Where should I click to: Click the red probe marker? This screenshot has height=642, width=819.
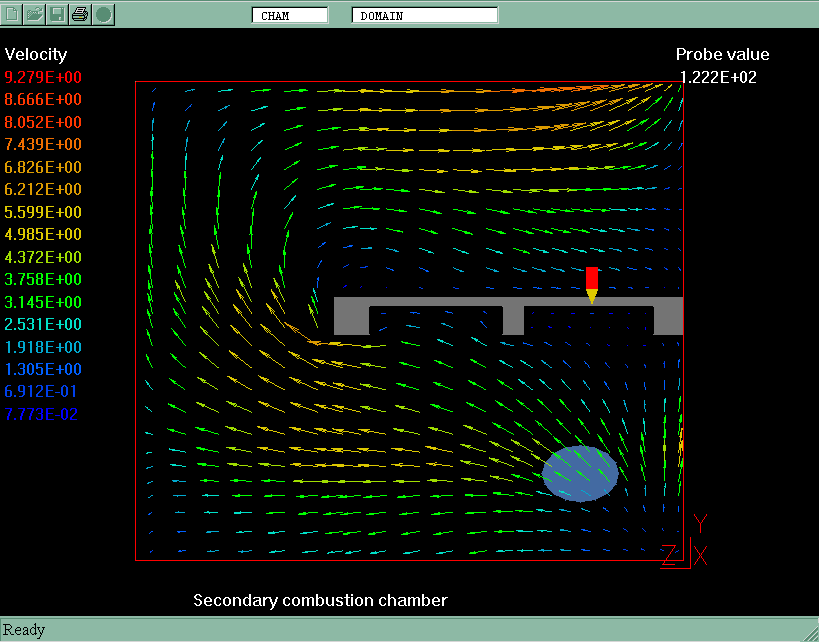pyautogui.click(x=591, y=283)
